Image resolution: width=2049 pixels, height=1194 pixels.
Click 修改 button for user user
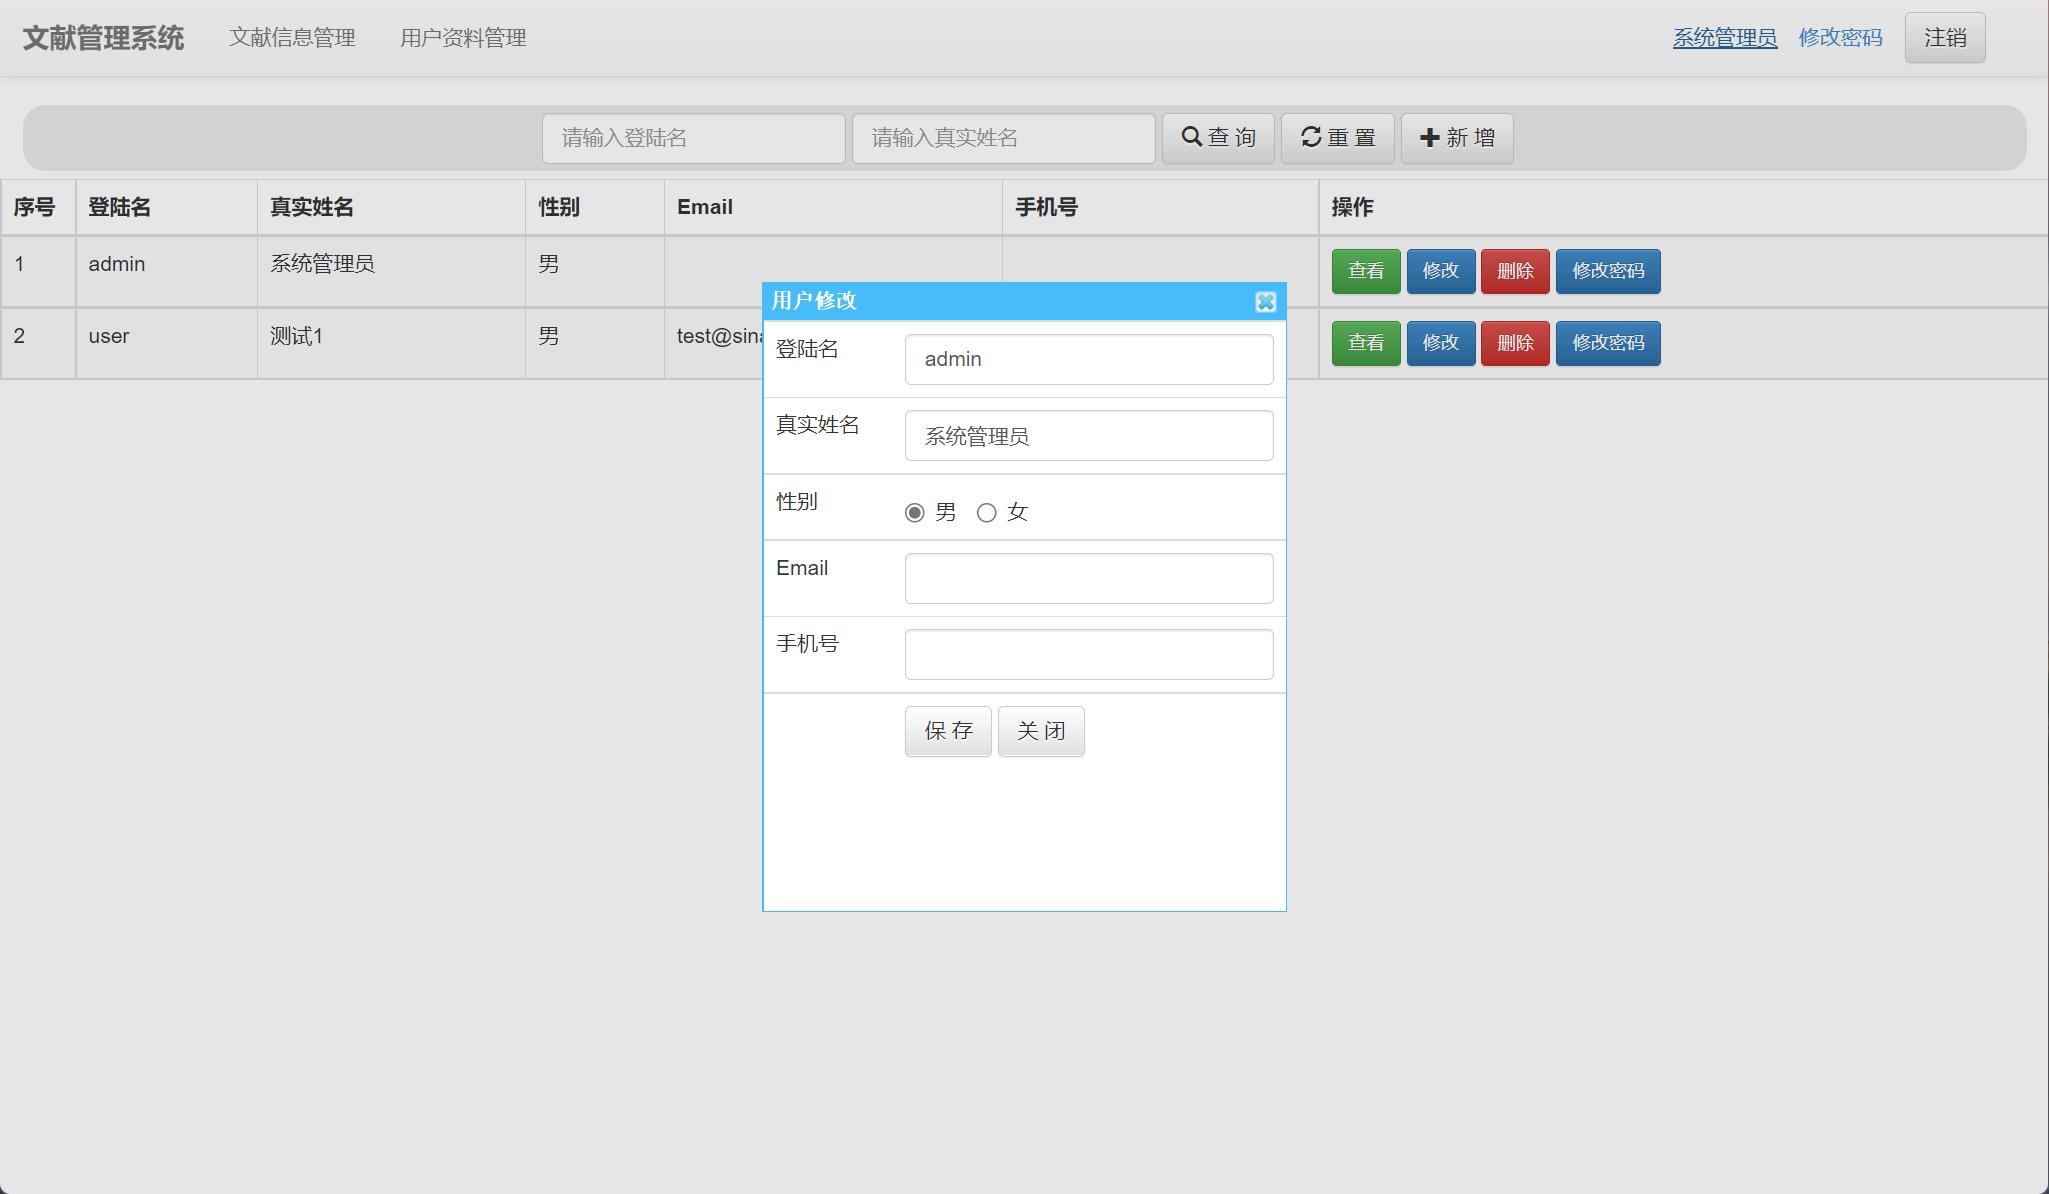(x=1442, y=343)
